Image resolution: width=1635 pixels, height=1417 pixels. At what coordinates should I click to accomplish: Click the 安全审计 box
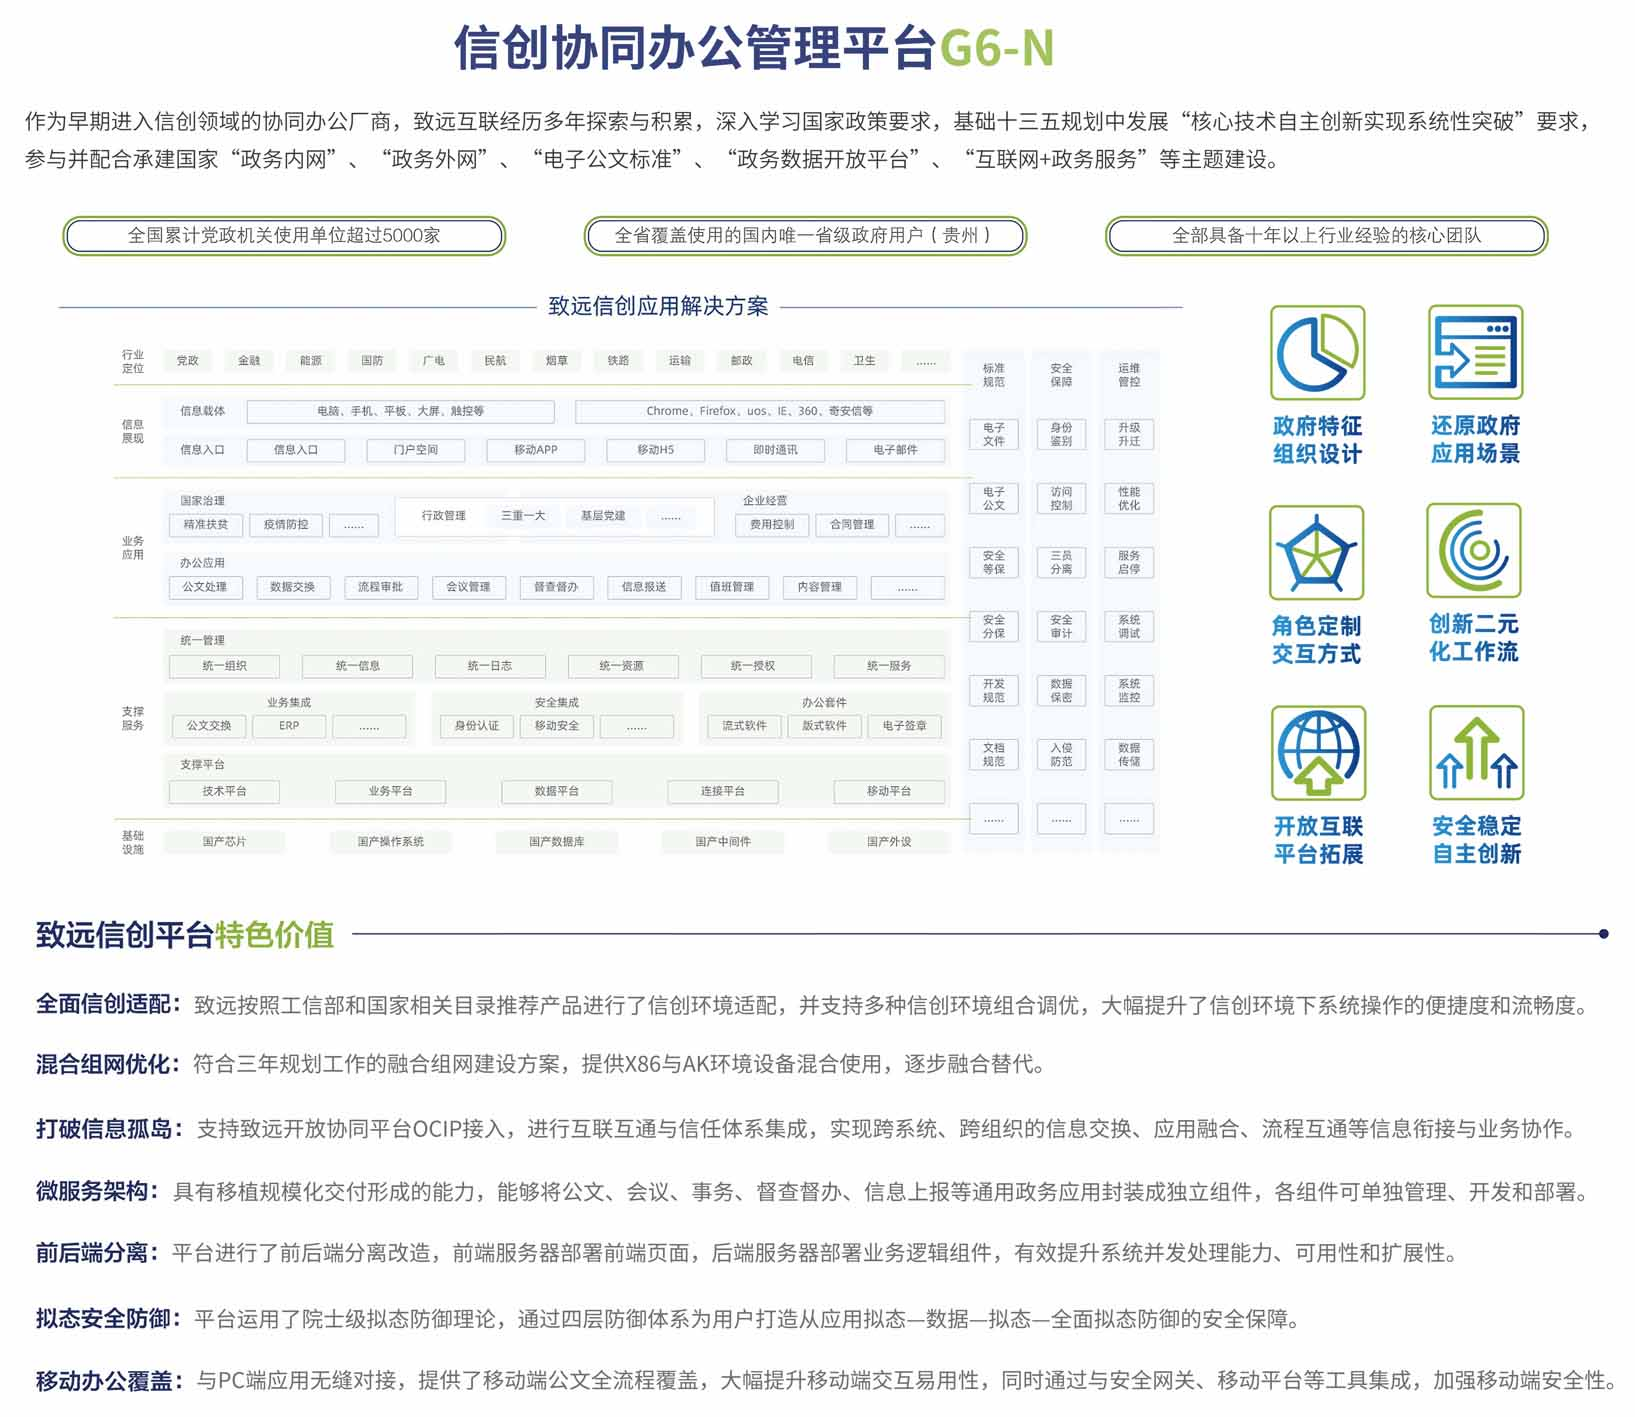pos(1062,627)
